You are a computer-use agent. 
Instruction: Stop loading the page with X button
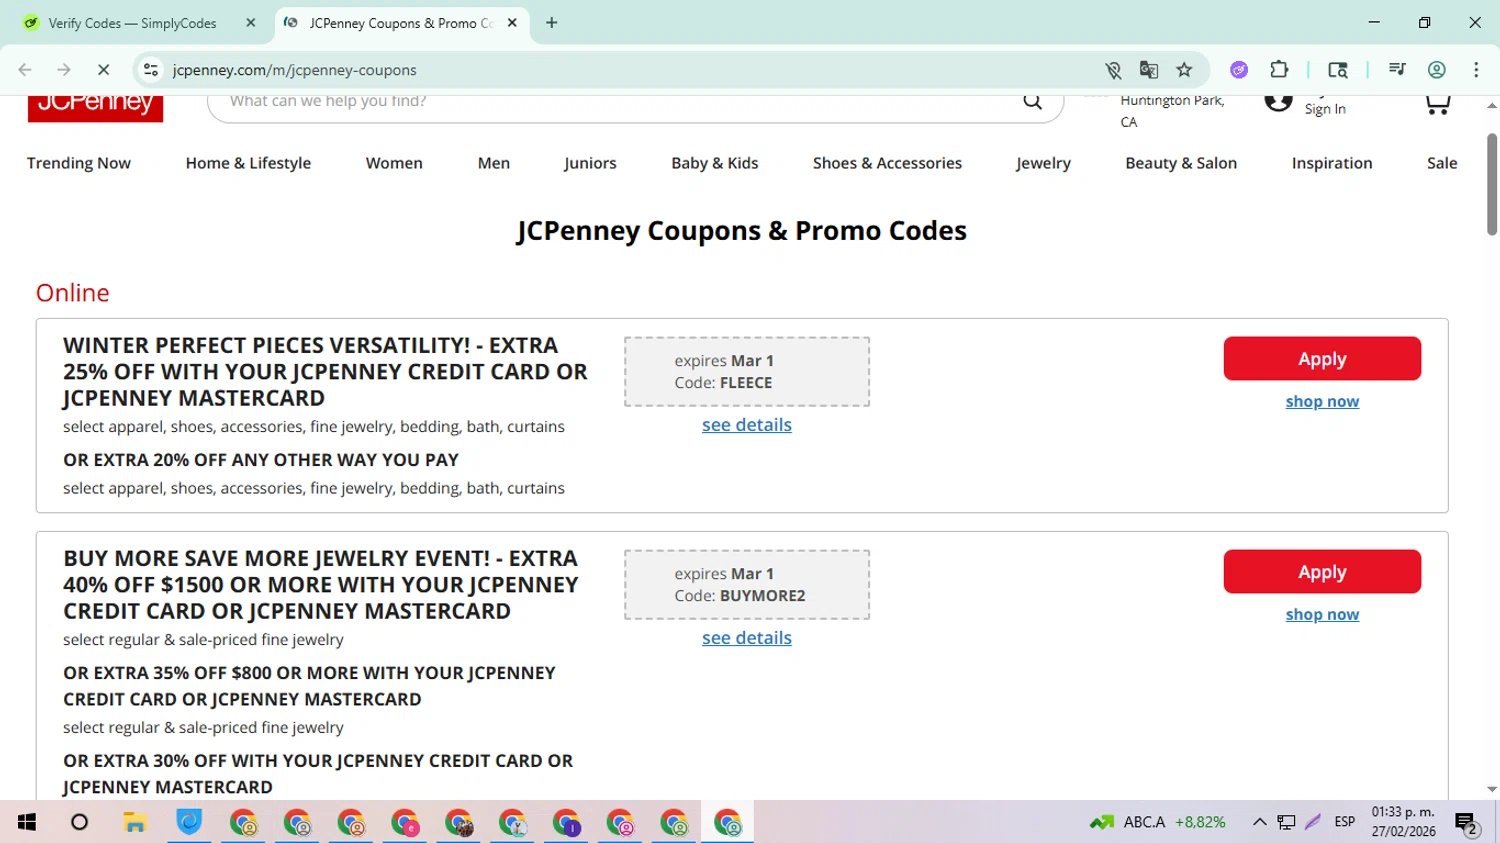pyautogui.click(x=103, y=70)
